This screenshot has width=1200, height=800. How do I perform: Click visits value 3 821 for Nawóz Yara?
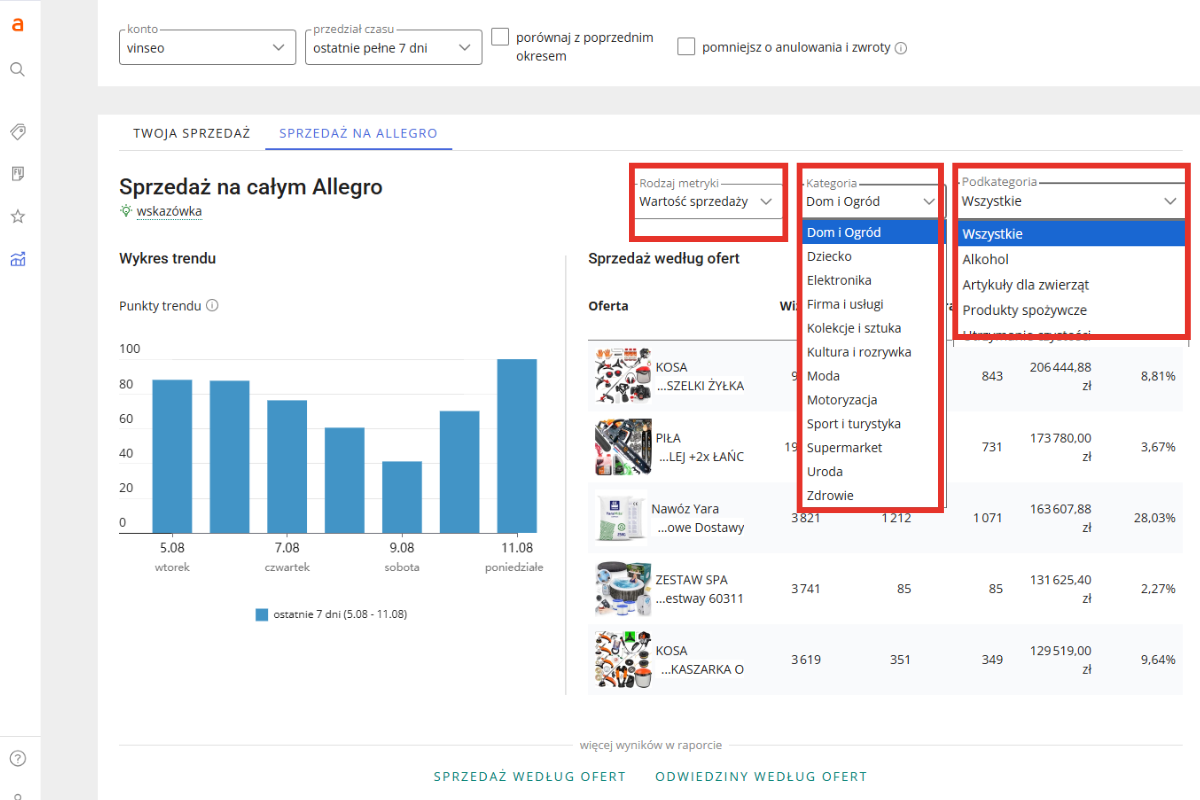click(806, 518)
